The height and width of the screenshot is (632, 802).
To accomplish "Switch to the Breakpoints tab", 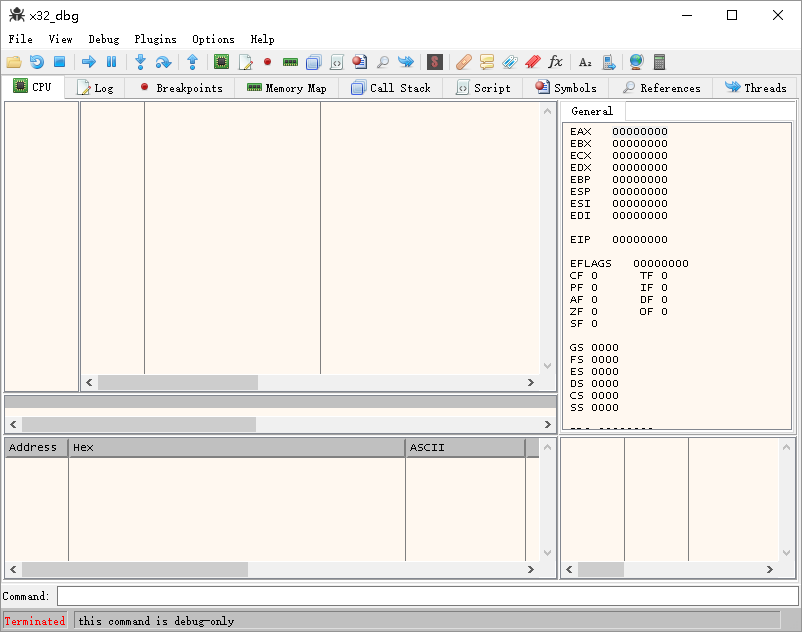I will tap(180, 88).
